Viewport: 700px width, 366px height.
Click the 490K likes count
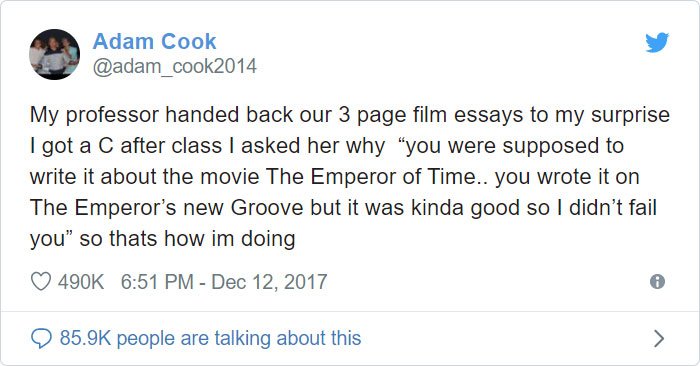(81, 282)
